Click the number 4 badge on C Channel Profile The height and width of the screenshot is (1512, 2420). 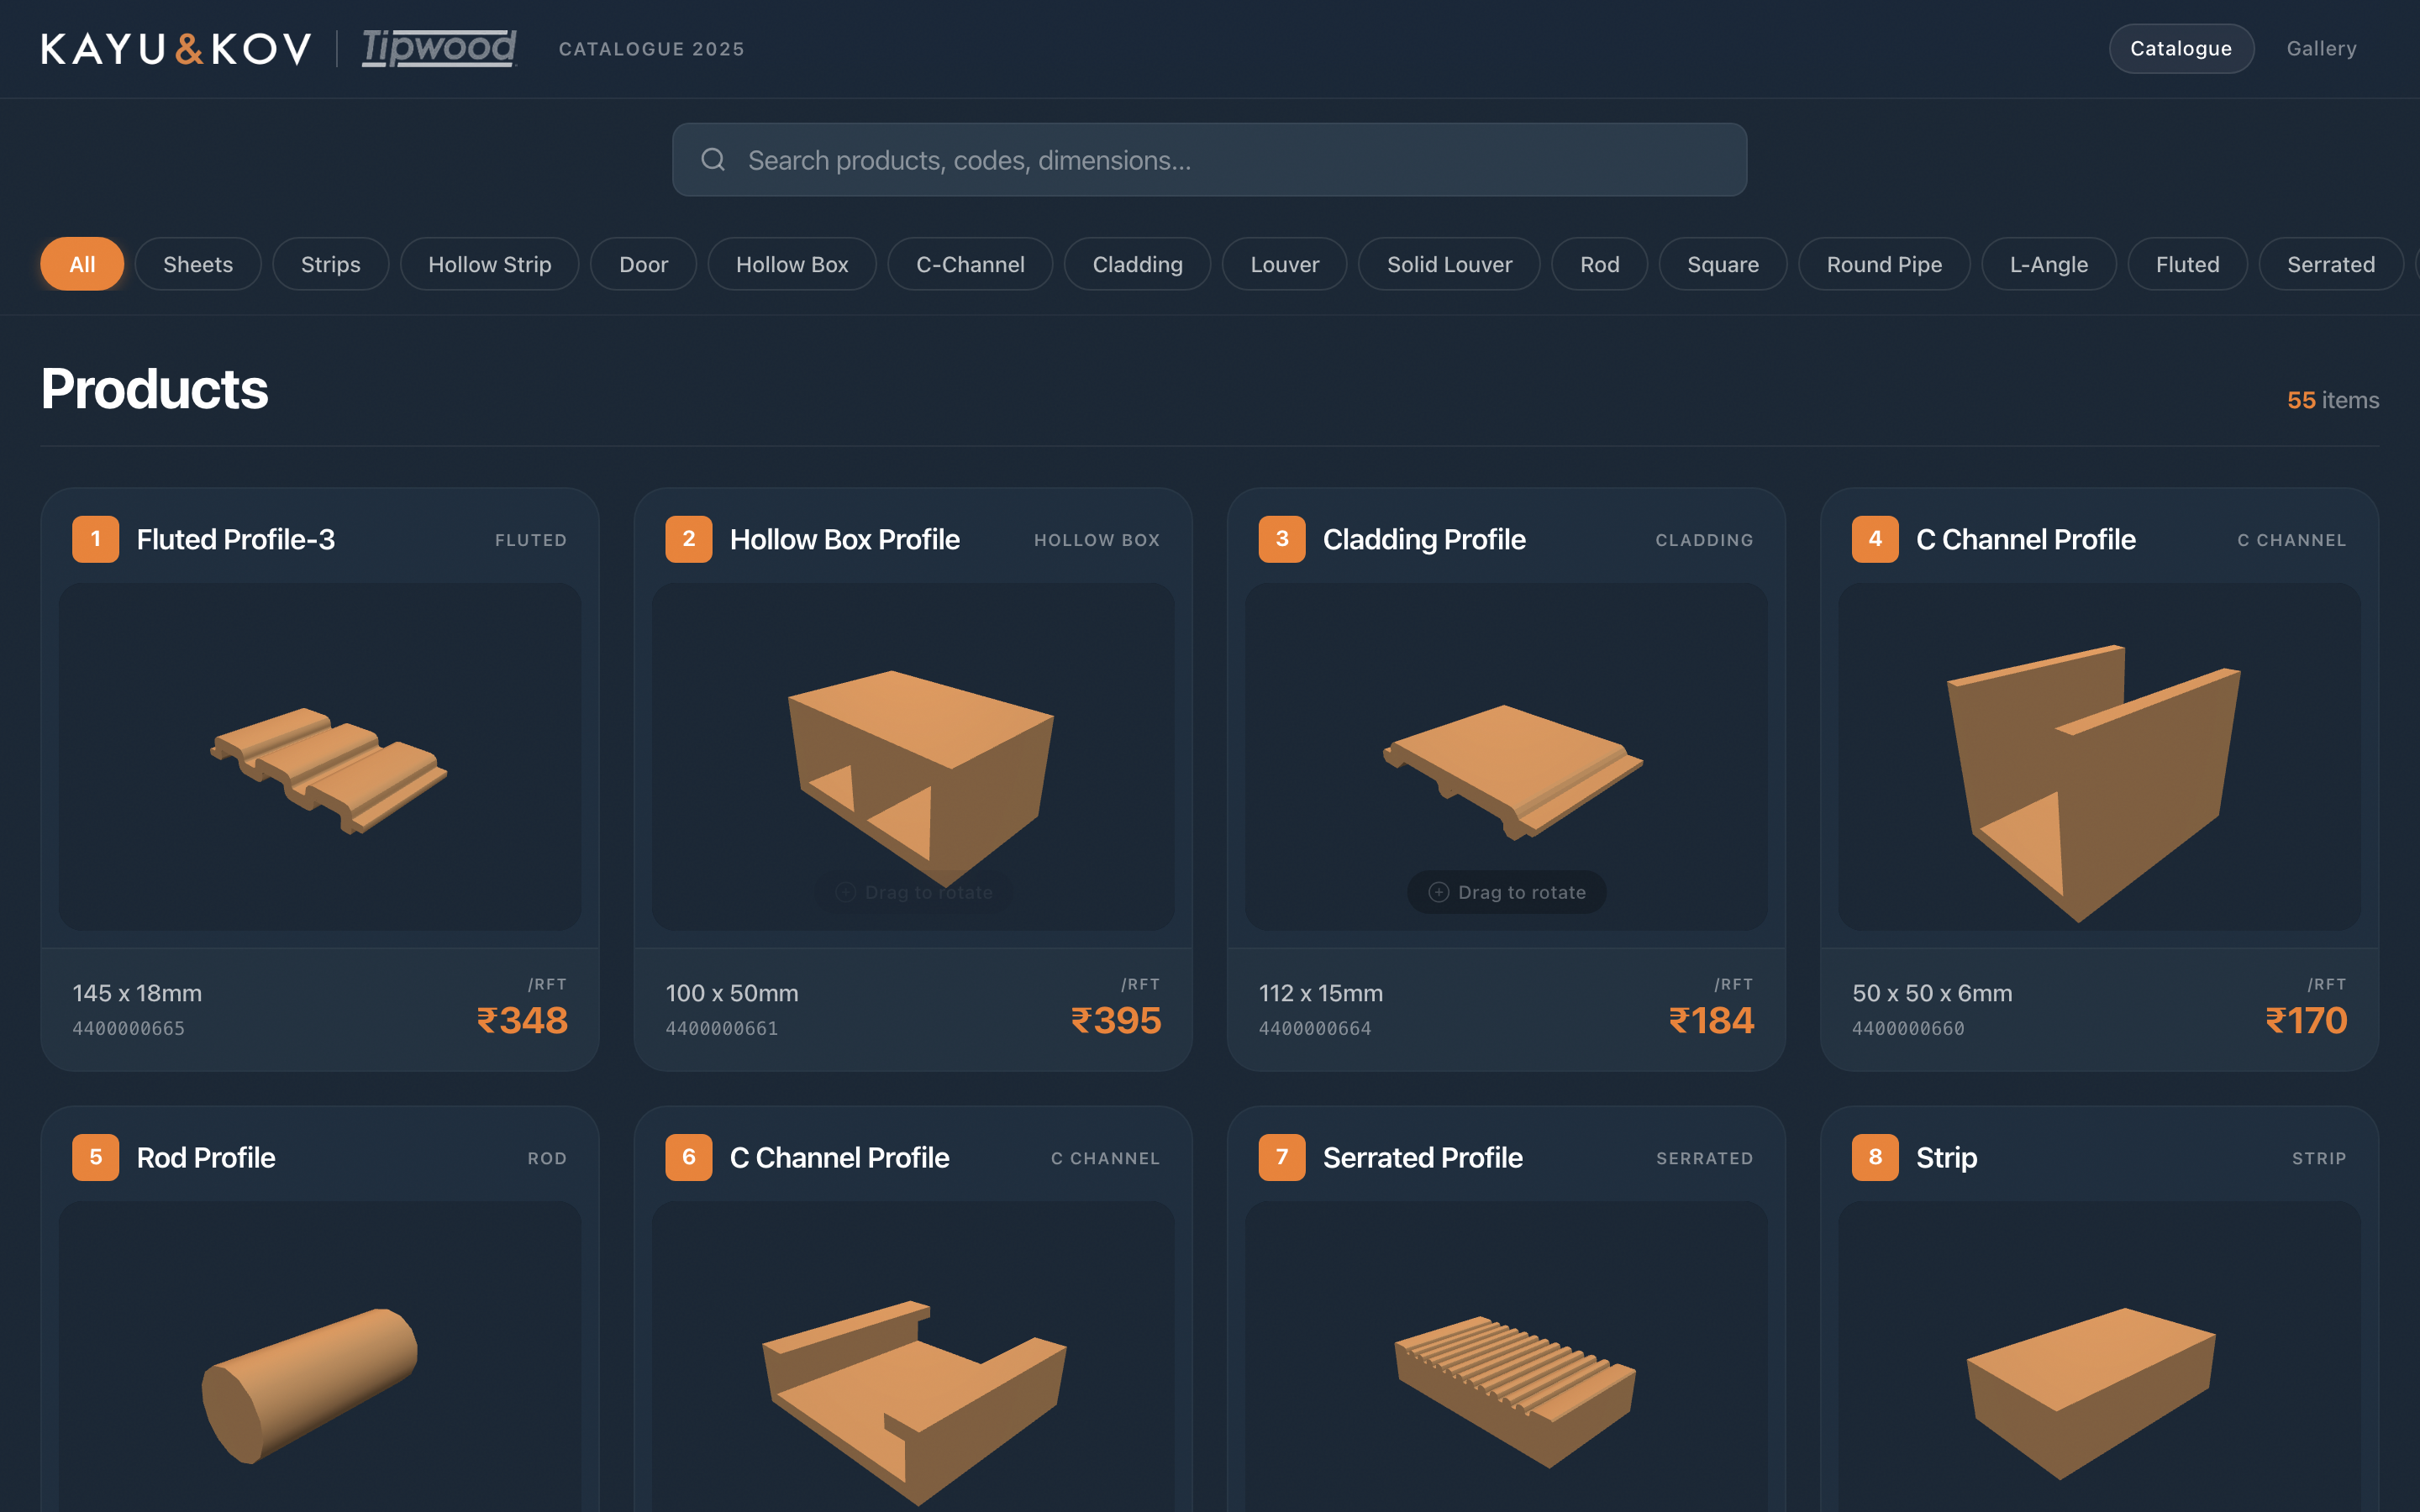tap(1875, 539)
